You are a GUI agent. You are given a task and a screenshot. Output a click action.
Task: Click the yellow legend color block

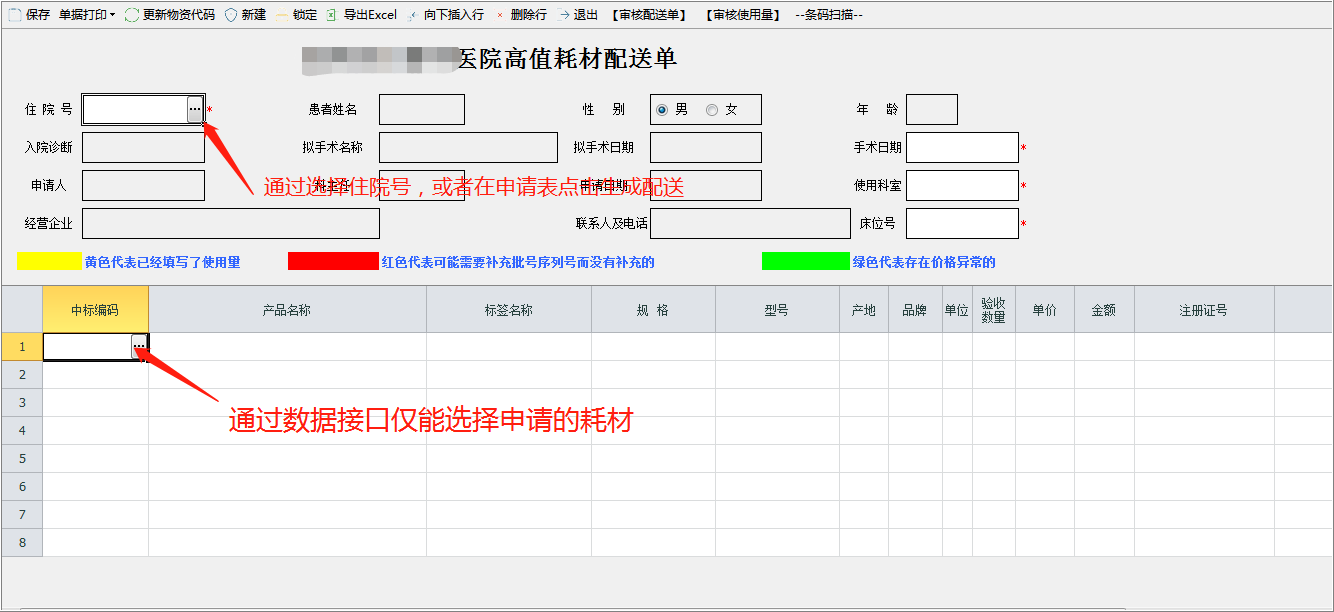coord(49,261)
